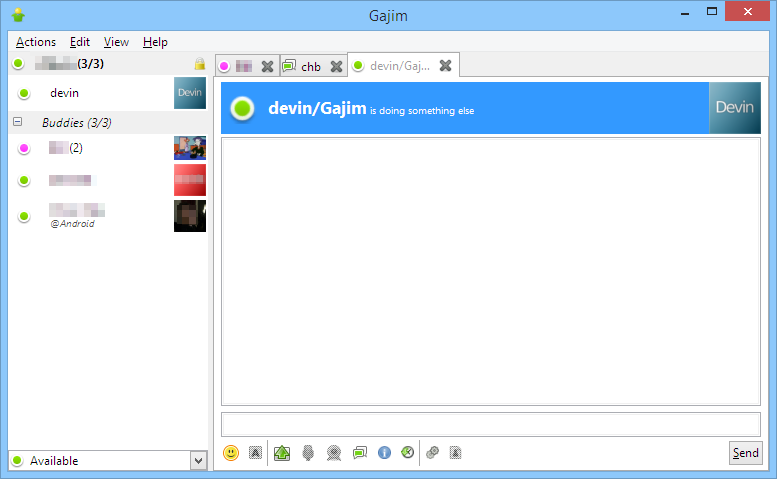Viewport: 777px width, 479px height.
Task: Open the emoticon picker smiley icon
Action: pyautogui.click(x=231, y=453)
